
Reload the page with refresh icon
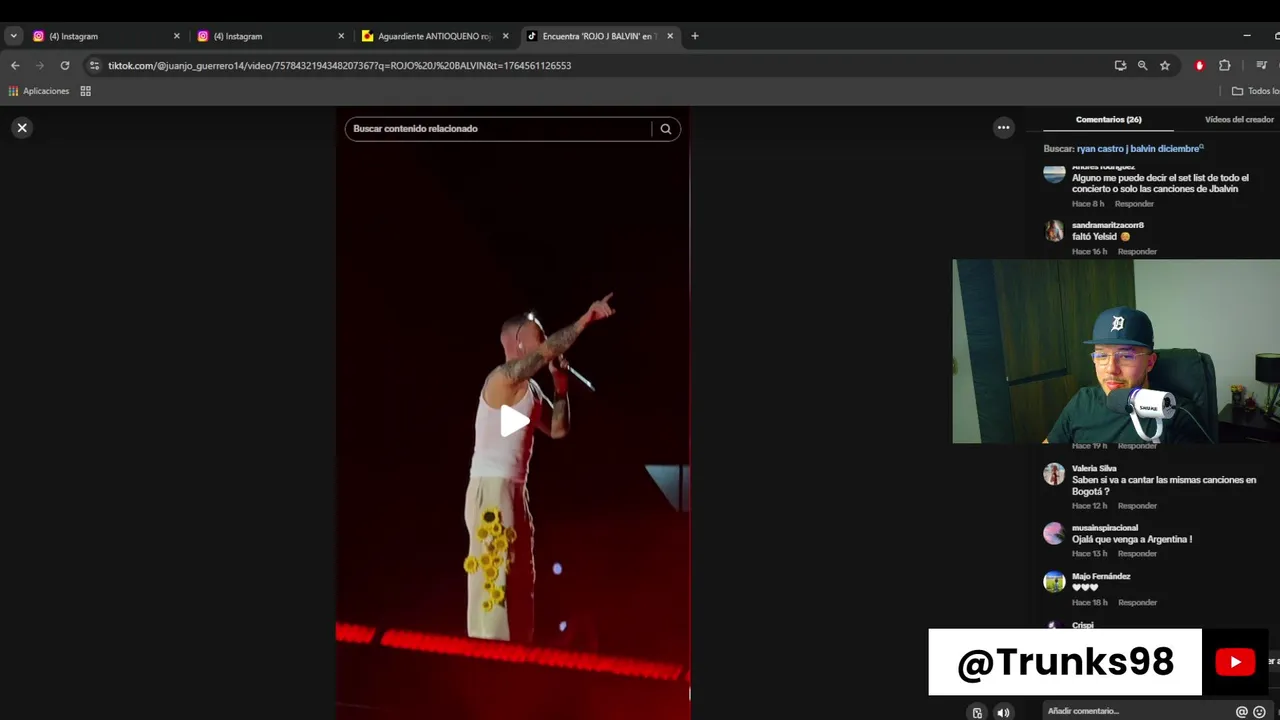click(65, 65)
